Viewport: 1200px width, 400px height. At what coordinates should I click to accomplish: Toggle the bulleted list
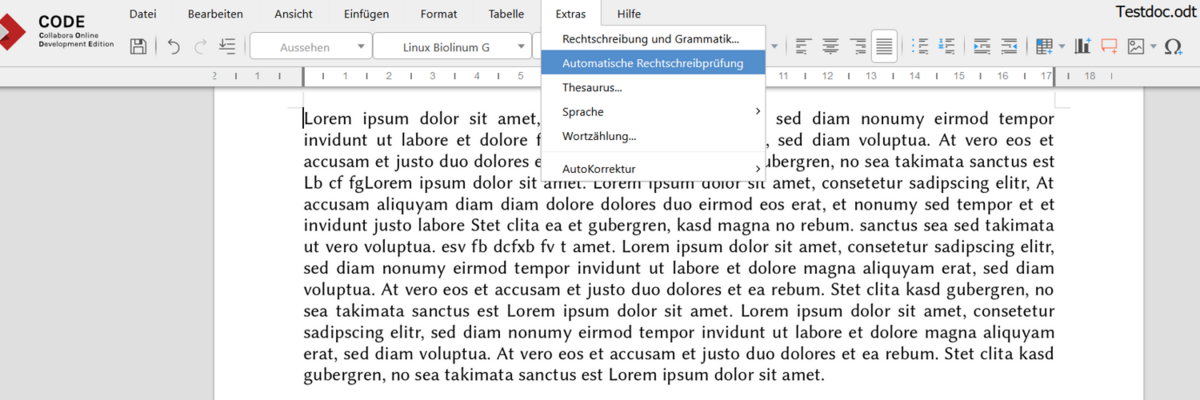point(921,46)
